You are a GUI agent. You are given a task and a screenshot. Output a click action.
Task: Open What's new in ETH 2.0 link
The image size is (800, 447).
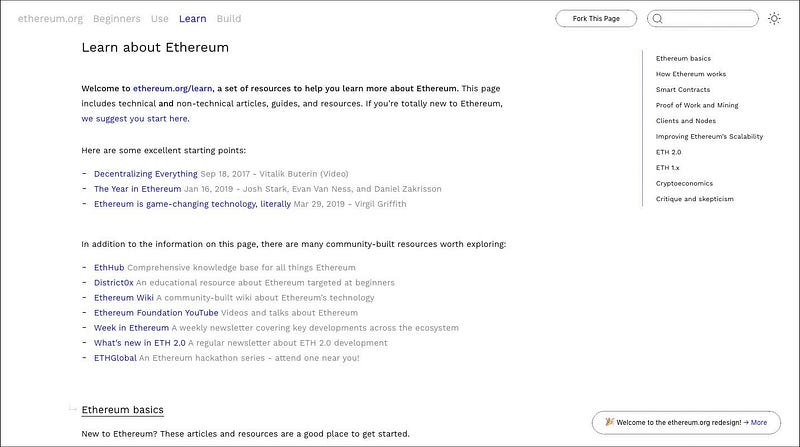point(139,343)
